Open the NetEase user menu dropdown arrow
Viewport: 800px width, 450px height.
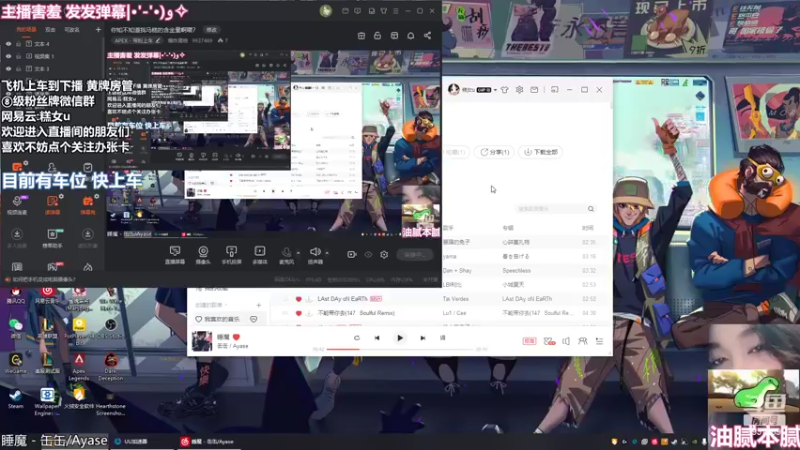coord(495,90)
